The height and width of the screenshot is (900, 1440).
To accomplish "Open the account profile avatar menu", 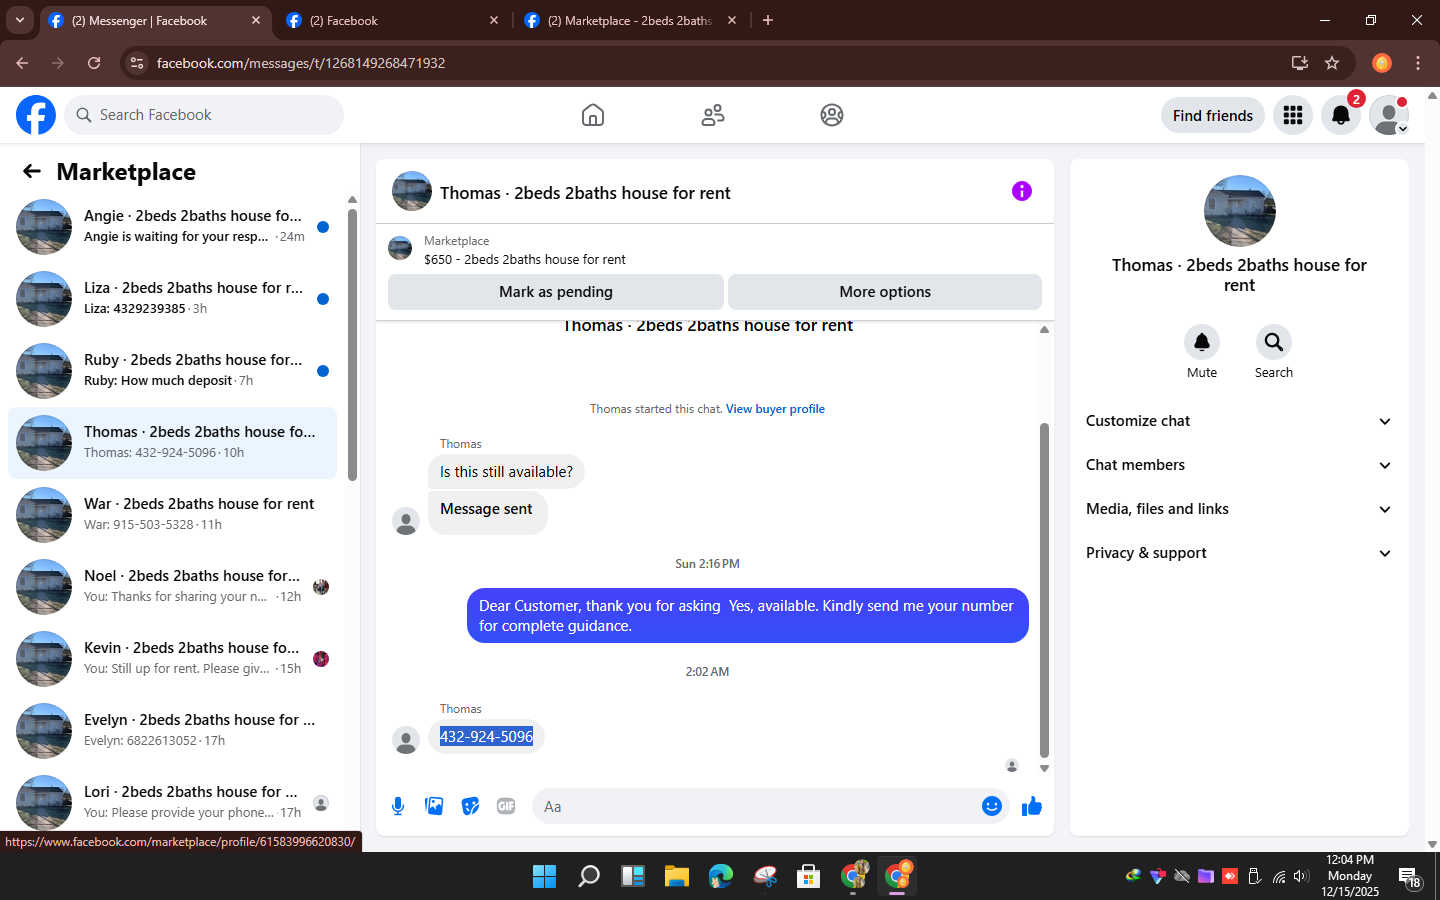I will [x=1389, y=115].
